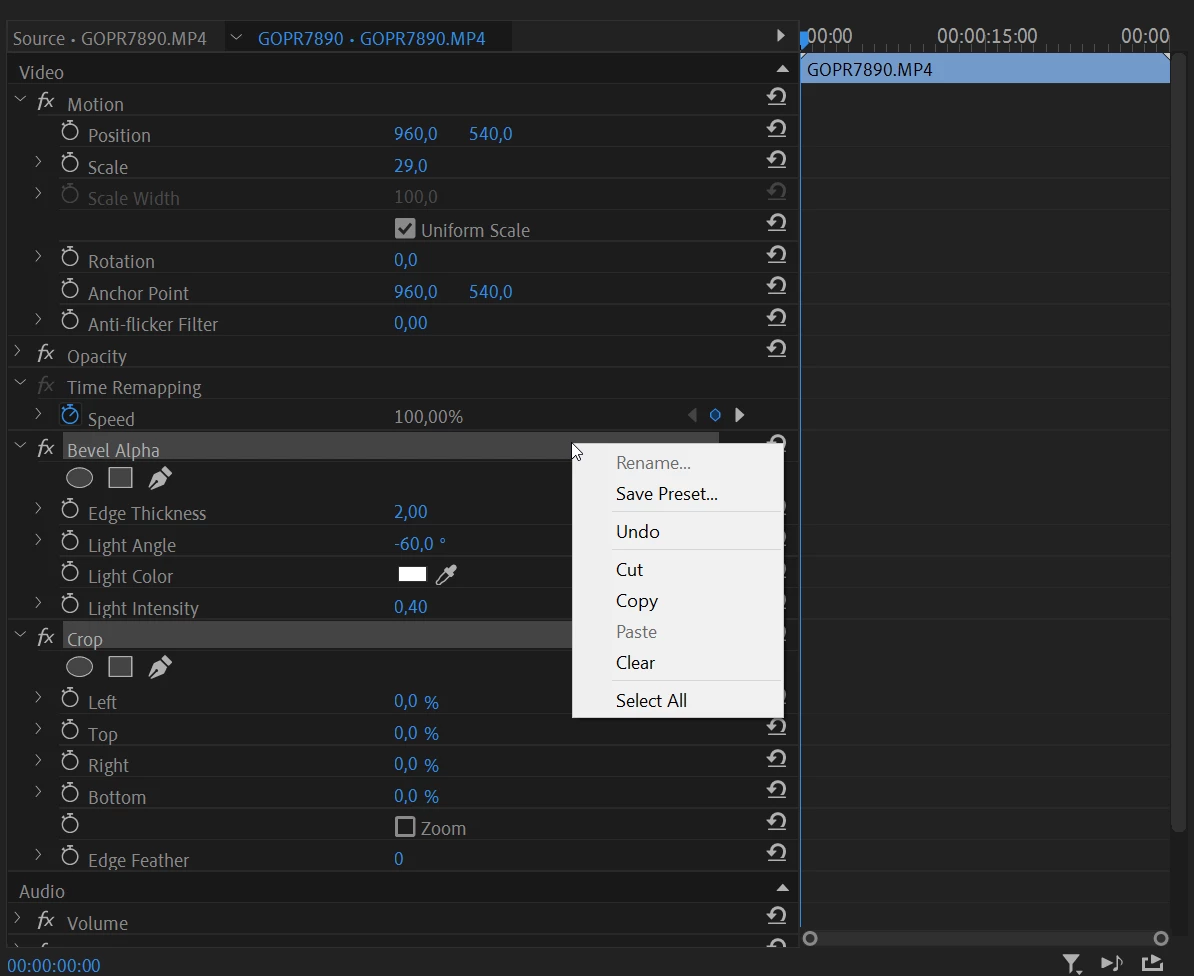The width and height of the screenshot is (1194, 976).
Task: Add or remove Speed keyframe
Action: (x=715, y=415)
